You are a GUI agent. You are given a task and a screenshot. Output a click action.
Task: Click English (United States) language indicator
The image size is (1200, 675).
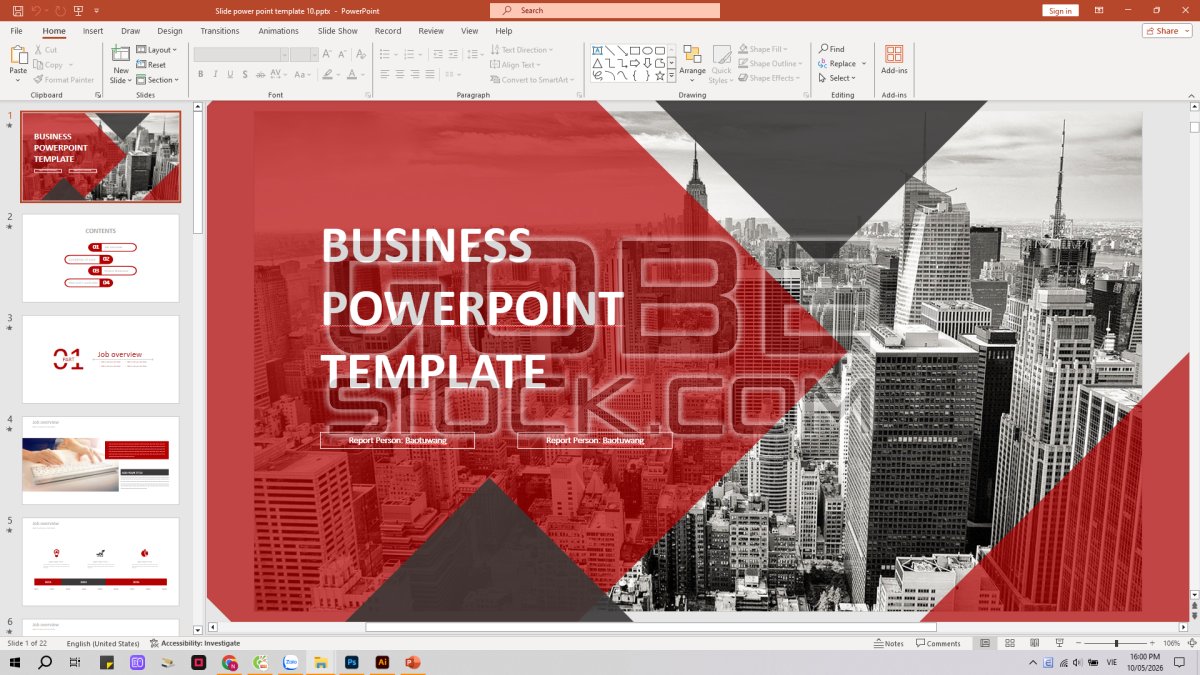(103, 643)
